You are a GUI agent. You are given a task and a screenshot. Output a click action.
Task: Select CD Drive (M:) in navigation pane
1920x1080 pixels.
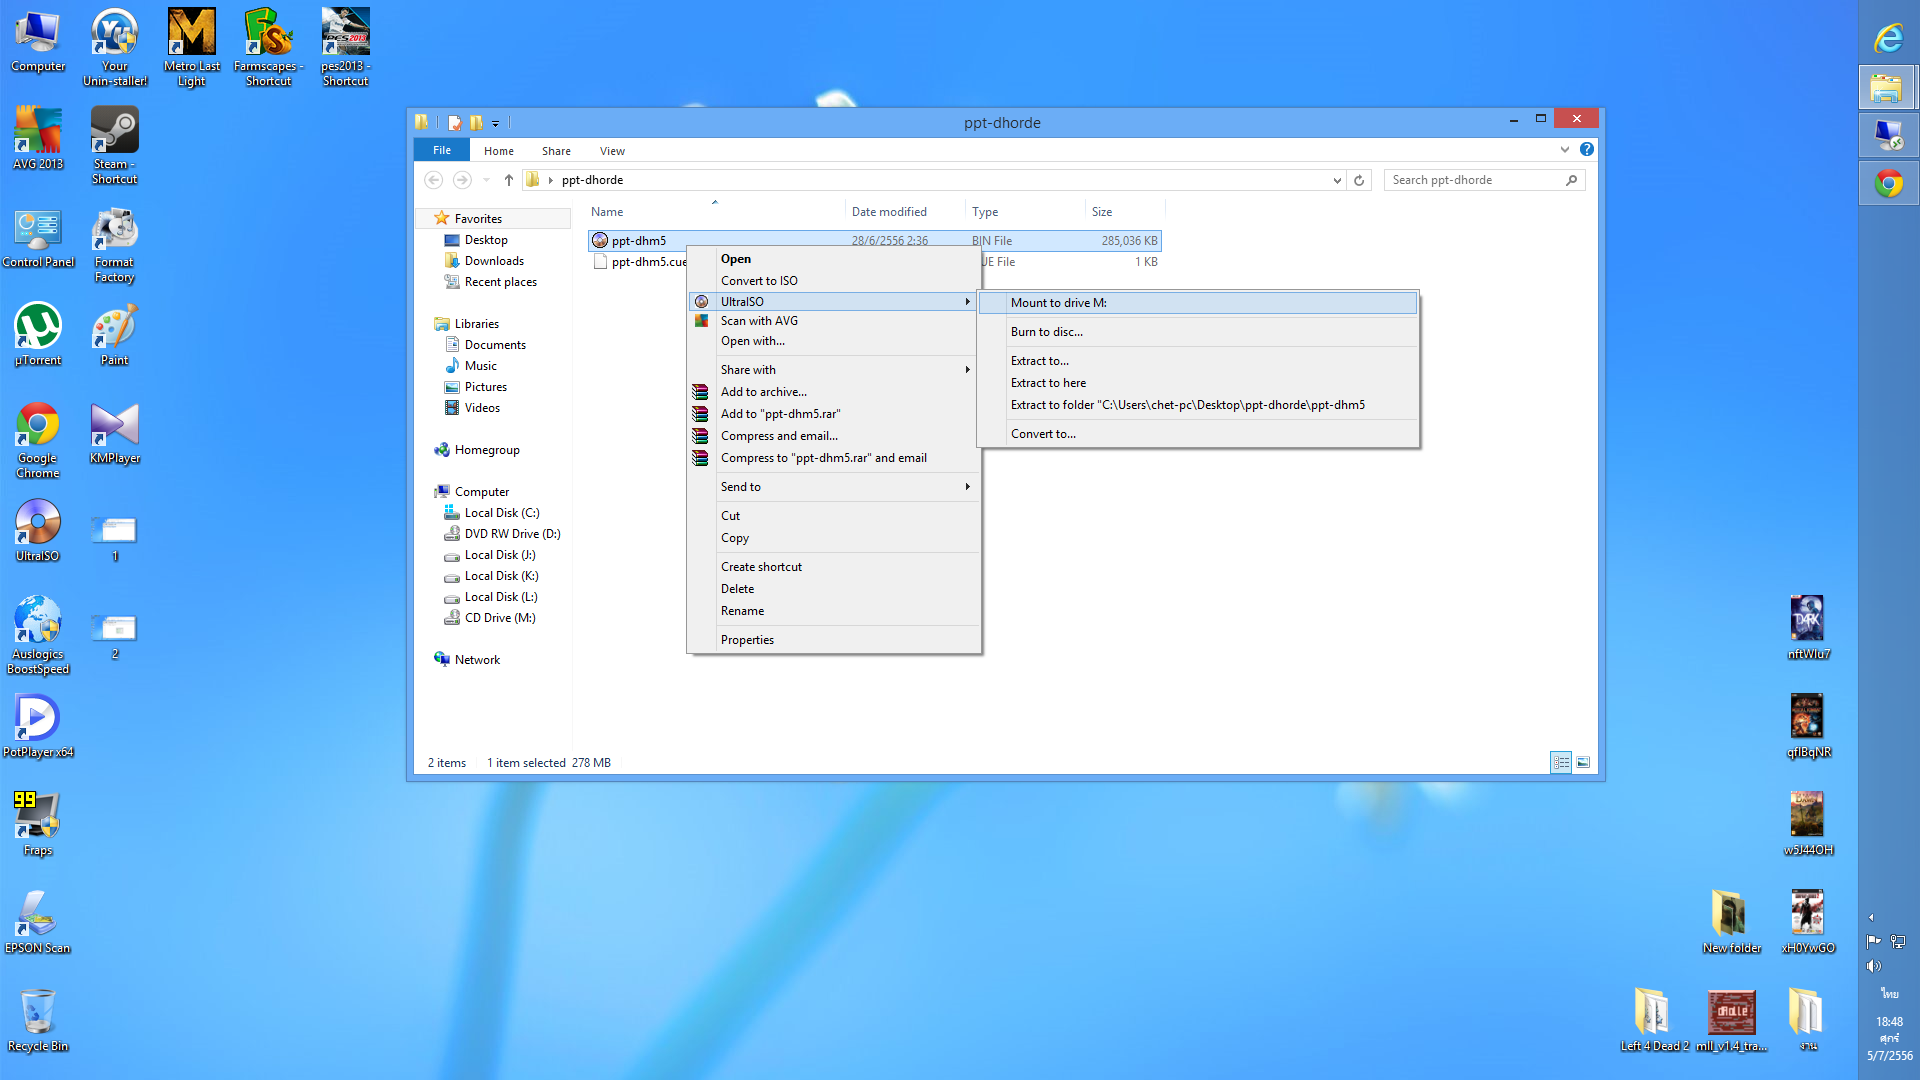(x=499, y=618)
